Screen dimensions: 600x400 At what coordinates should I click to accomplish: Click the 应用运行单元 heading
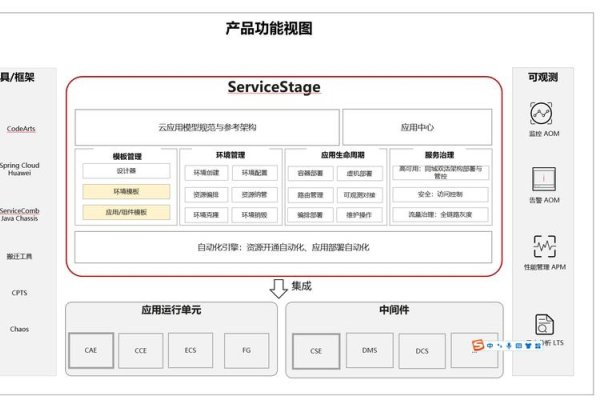point(171,310)
